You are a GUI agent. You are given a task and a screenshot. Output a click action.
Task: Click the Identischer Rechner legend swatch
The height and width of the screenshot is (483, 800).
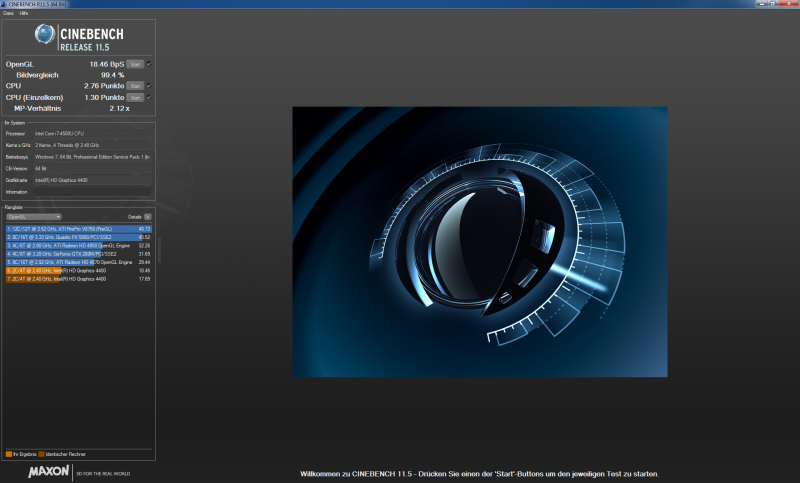coord(42,454)
